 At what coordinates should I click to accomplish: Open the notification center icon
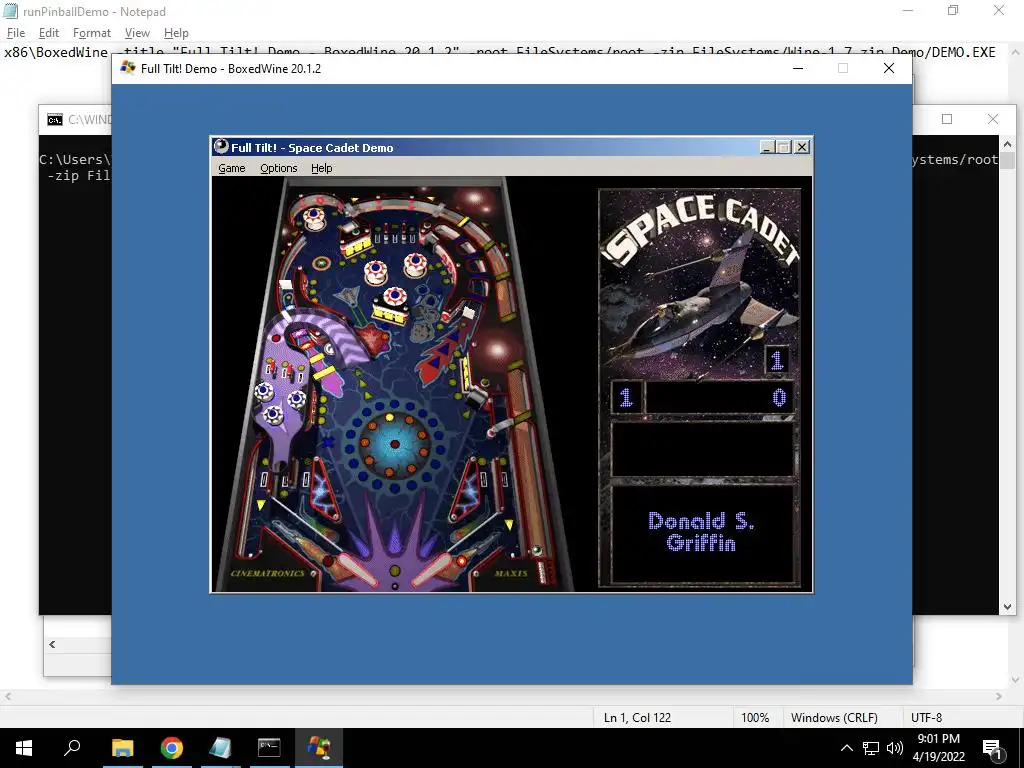993,748
